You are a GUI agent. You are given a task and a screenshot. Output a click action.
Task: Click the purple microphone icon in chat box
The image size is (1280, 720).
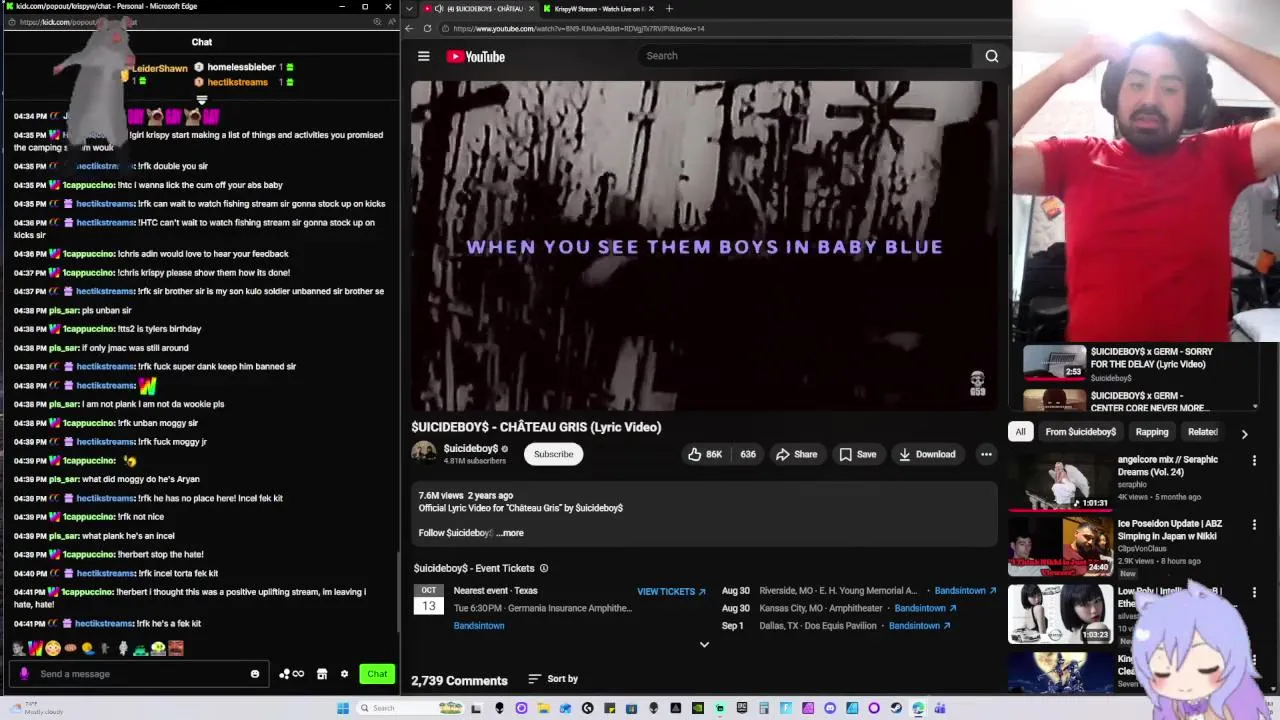click(25, 674)
